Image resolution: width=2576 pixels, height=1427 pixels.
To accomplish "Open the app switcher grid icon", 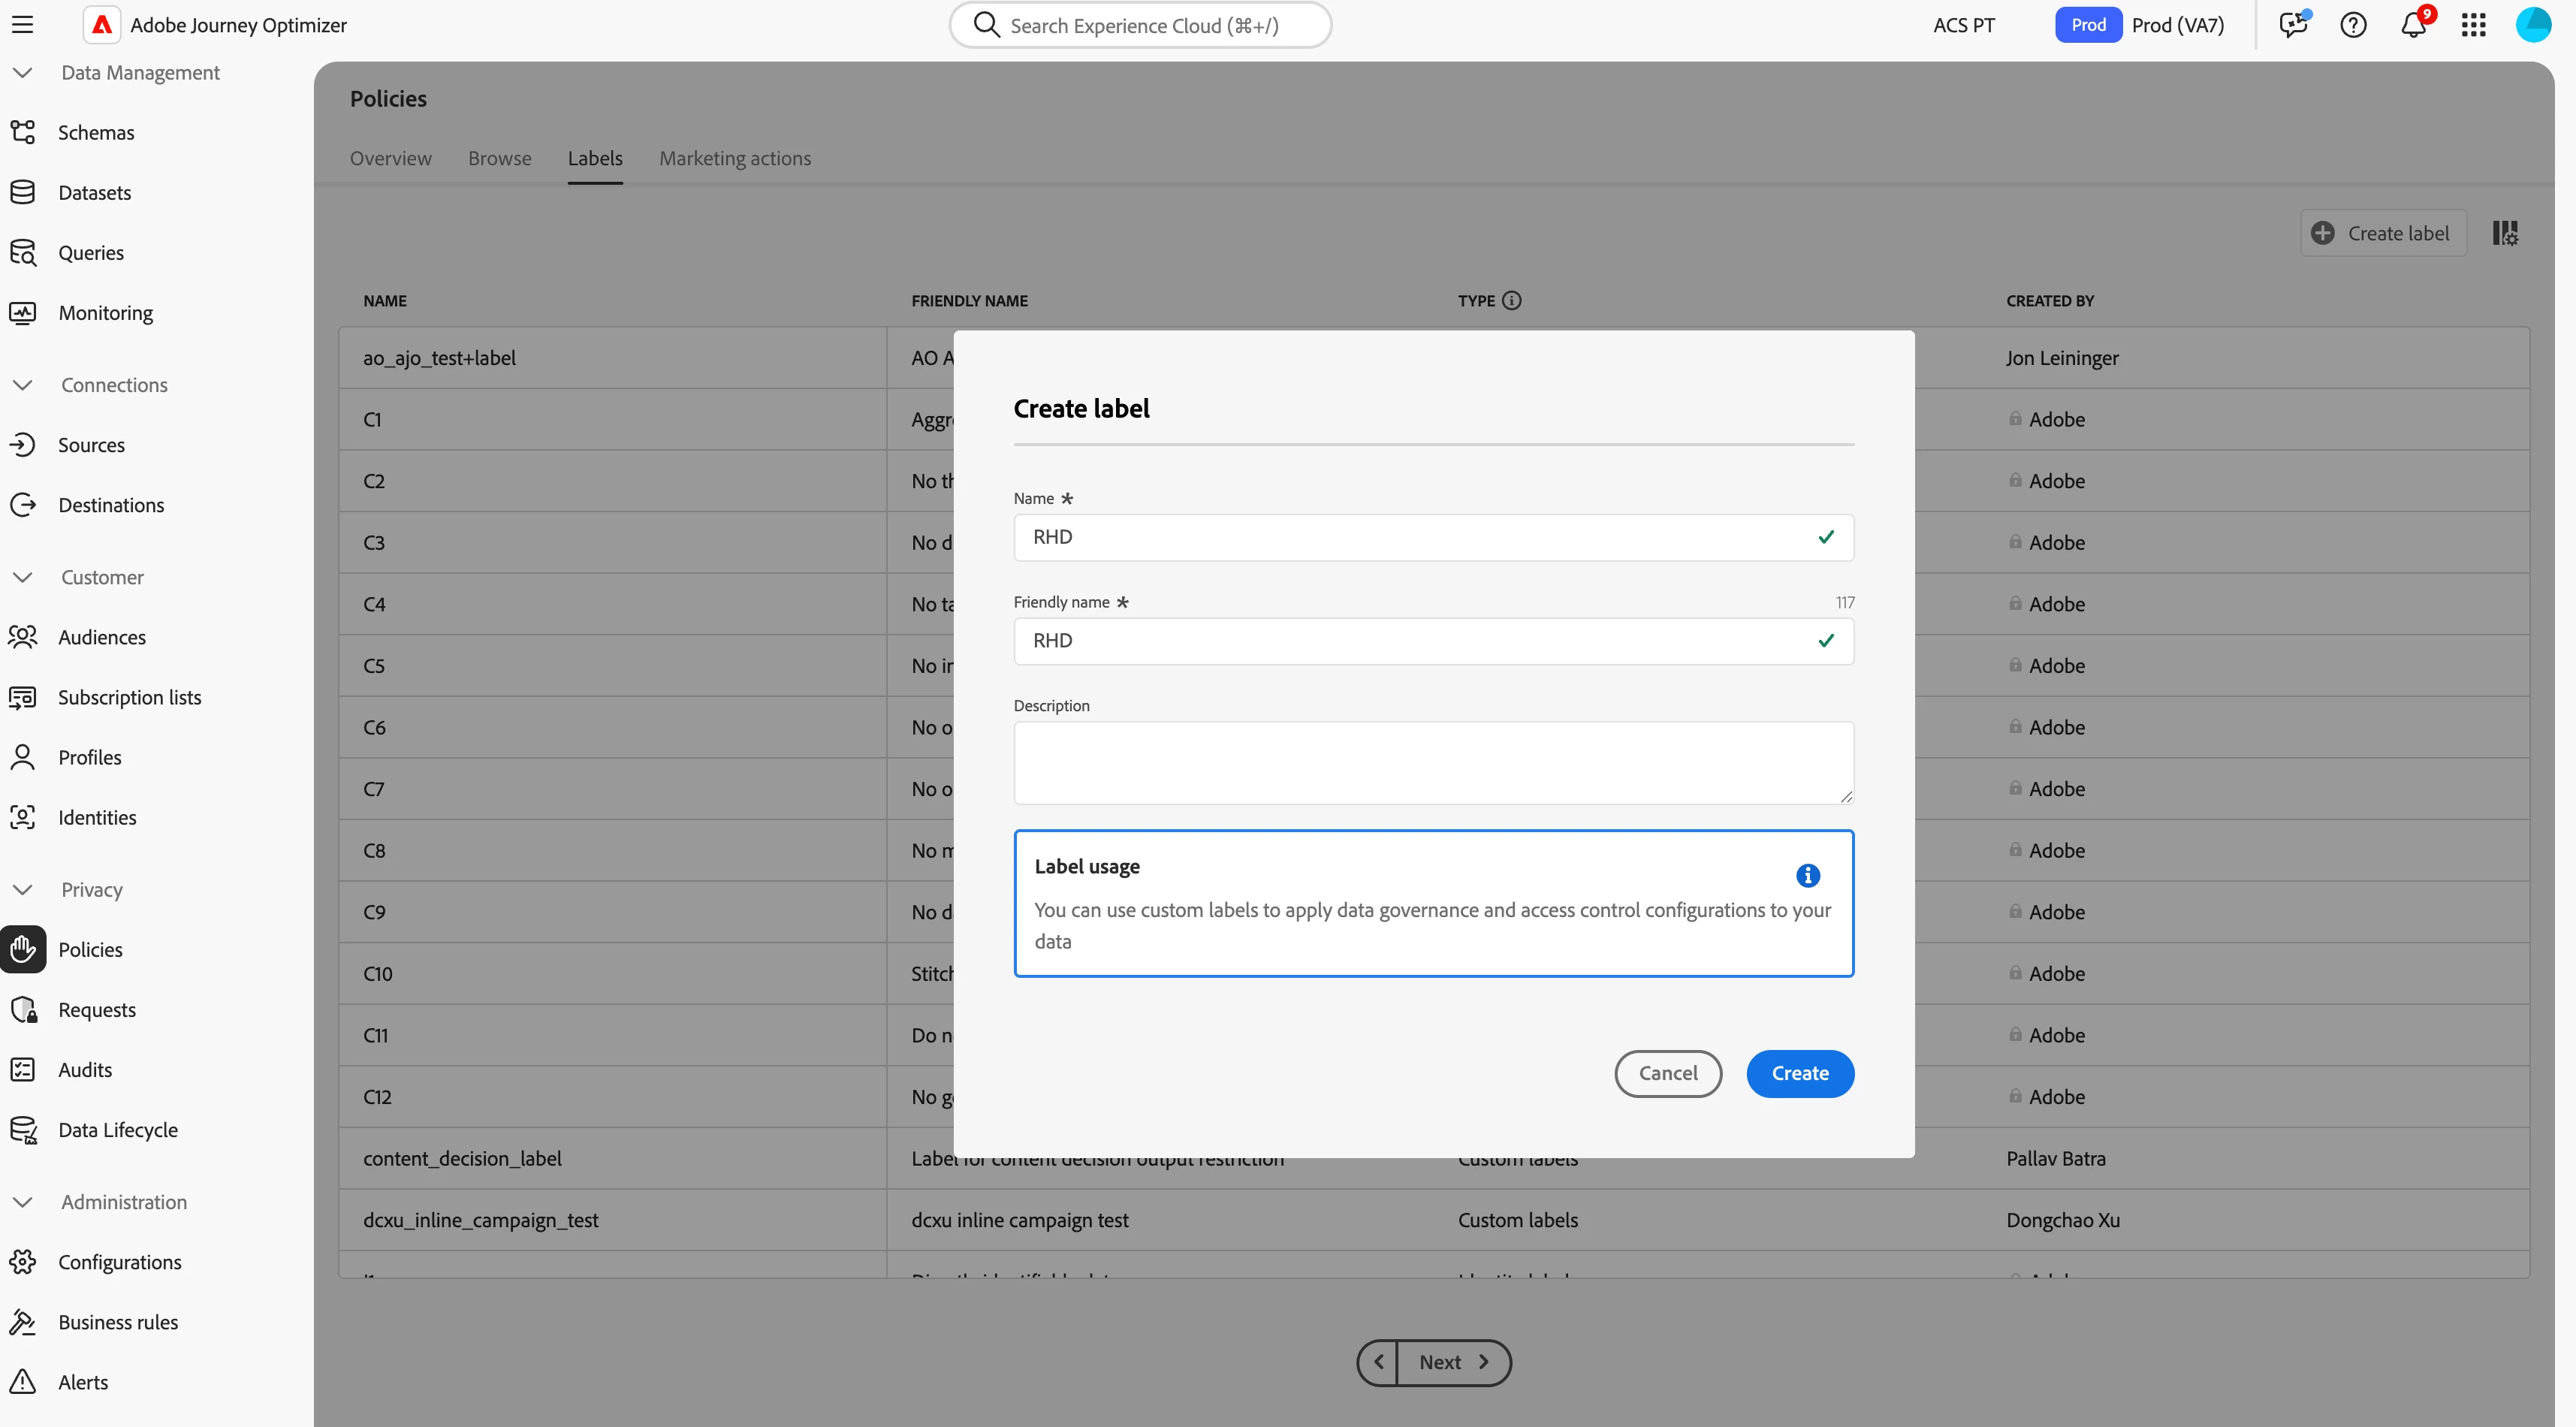I will [2473, 25].
